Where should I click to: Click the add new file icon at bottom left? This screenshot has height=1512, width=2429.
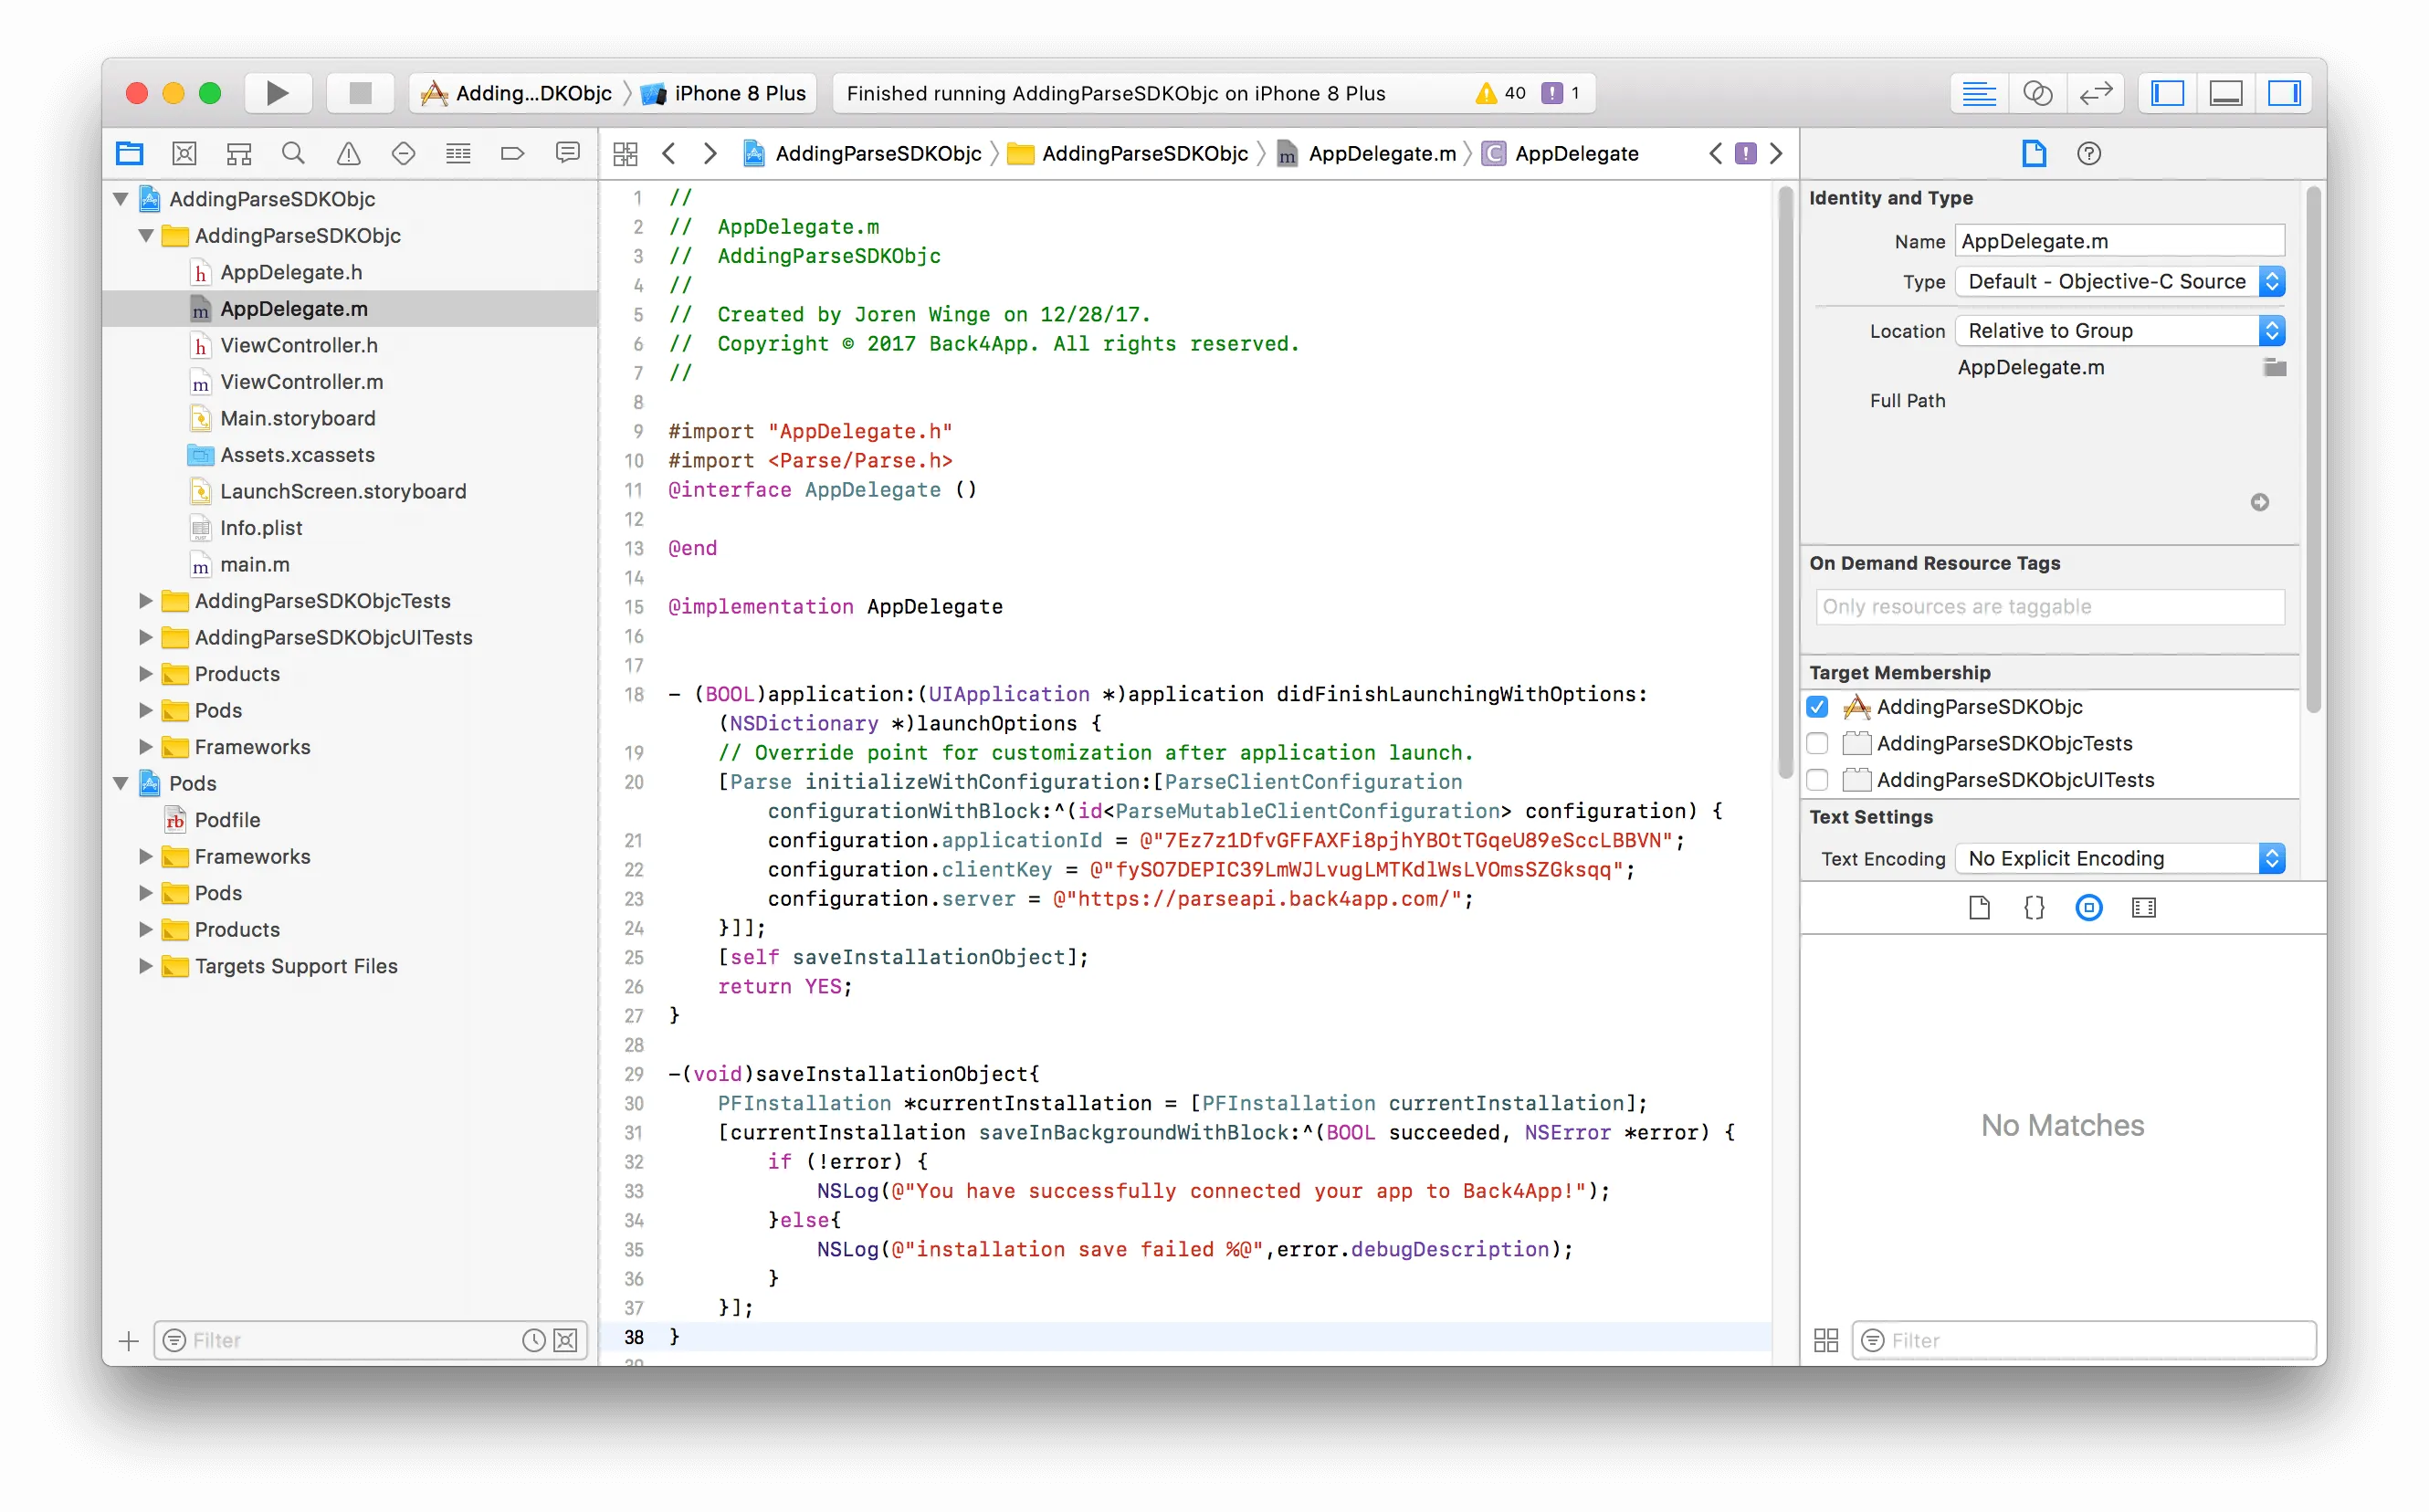point(127,1339)
